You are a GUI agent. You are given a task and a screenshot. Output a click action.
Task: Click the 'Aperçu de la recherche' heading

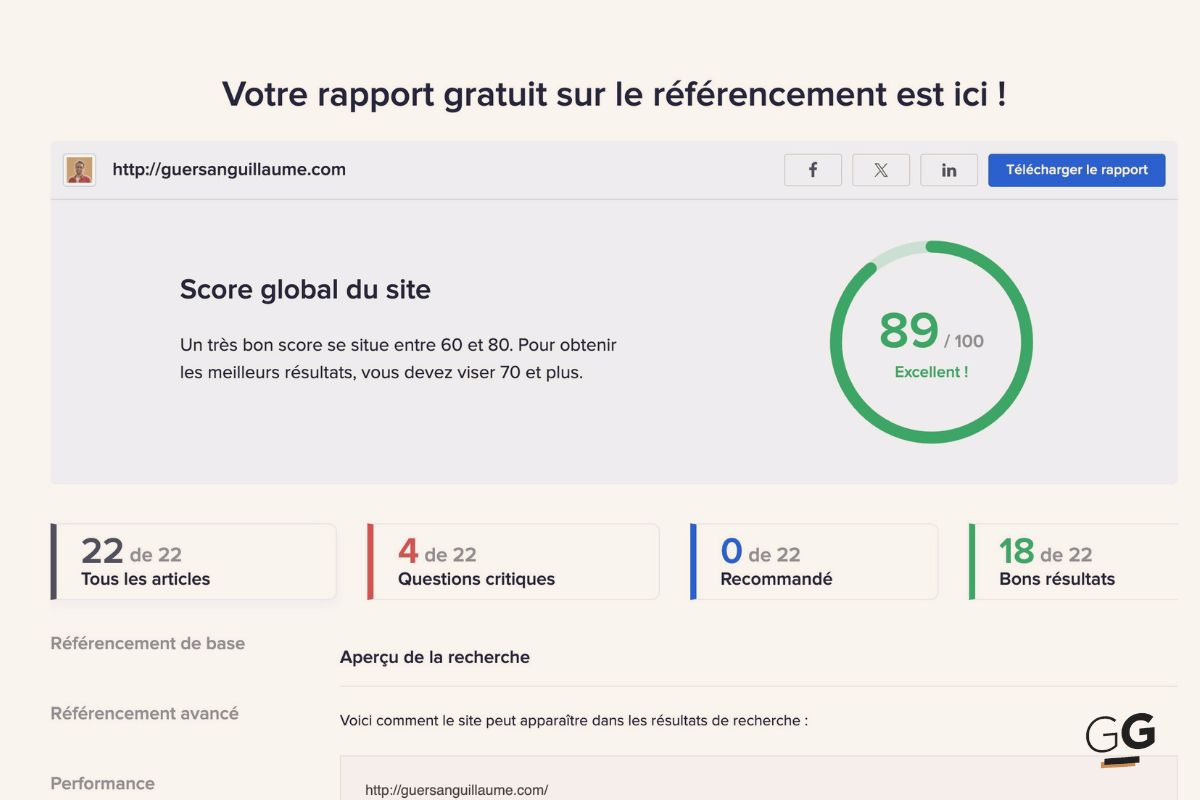pos(434,657)
